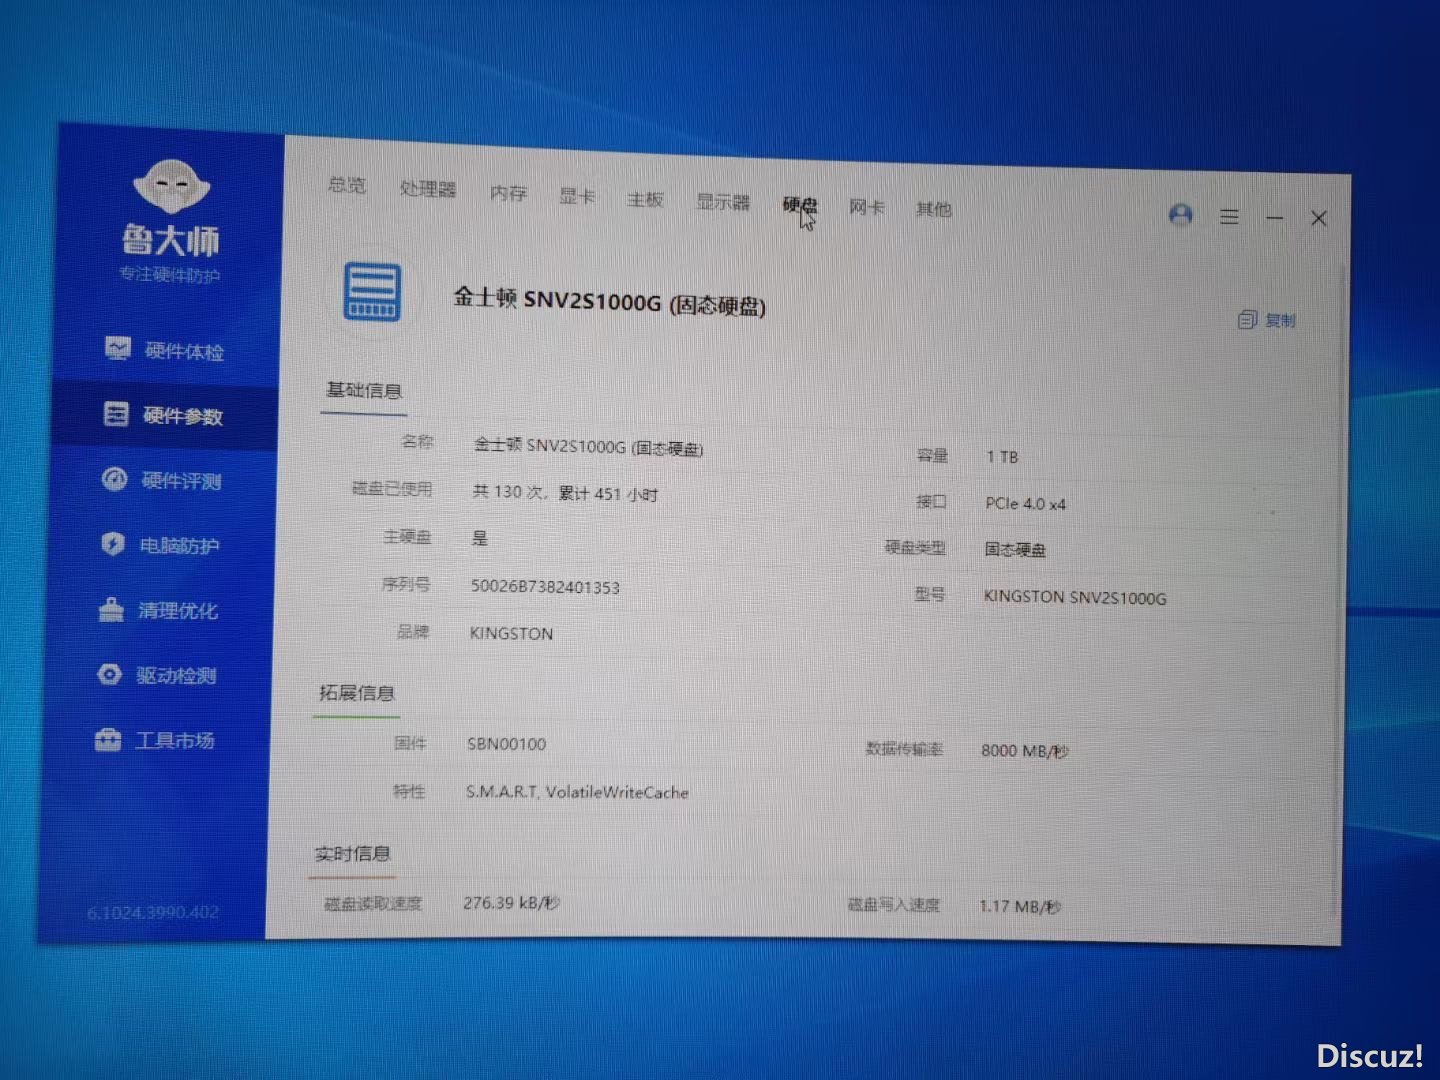This screenshot has width=1440, height=1080.
Task: Switch to the 显卡 graphics card tab
Action: point(577,196)
